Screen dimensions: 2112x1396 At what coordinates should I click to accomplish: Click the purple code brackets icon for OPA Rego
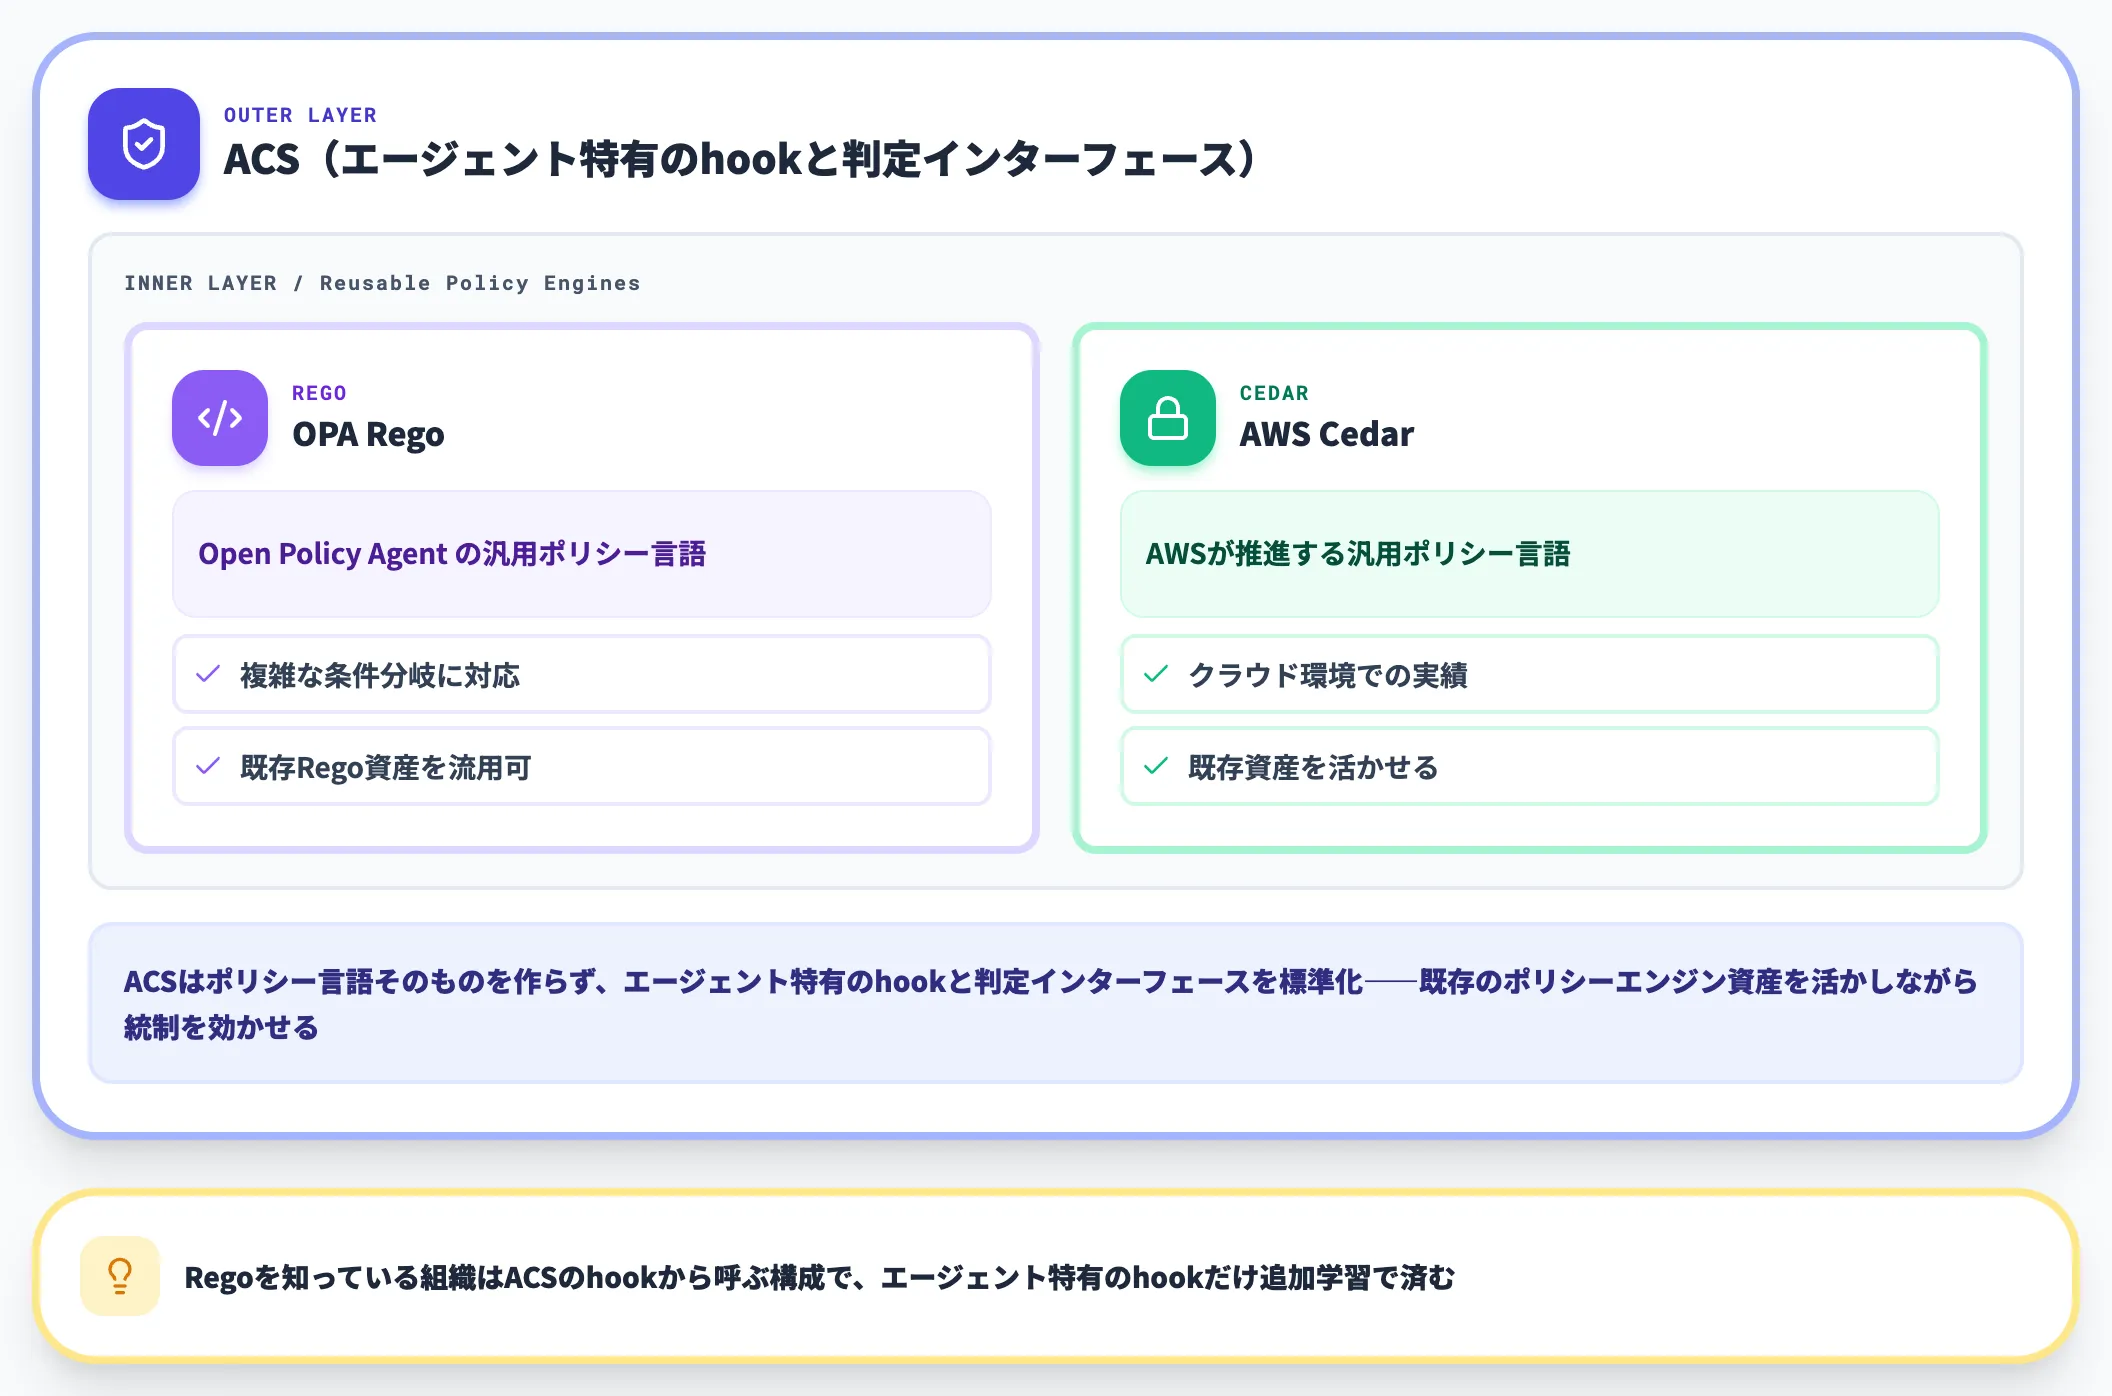point(220,418)
